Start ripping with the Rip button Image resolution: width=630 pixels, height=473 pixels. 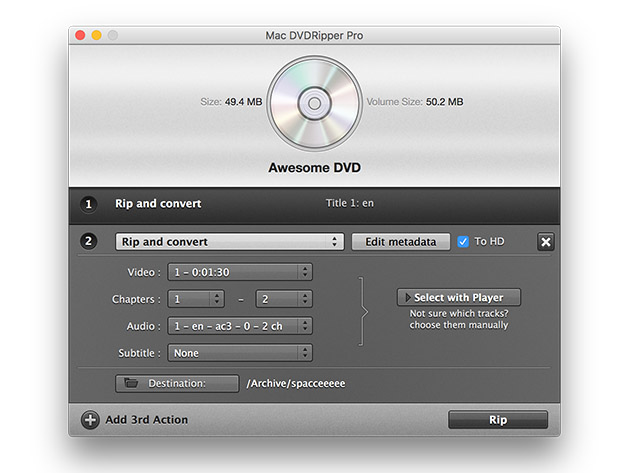tap(498, 420)
